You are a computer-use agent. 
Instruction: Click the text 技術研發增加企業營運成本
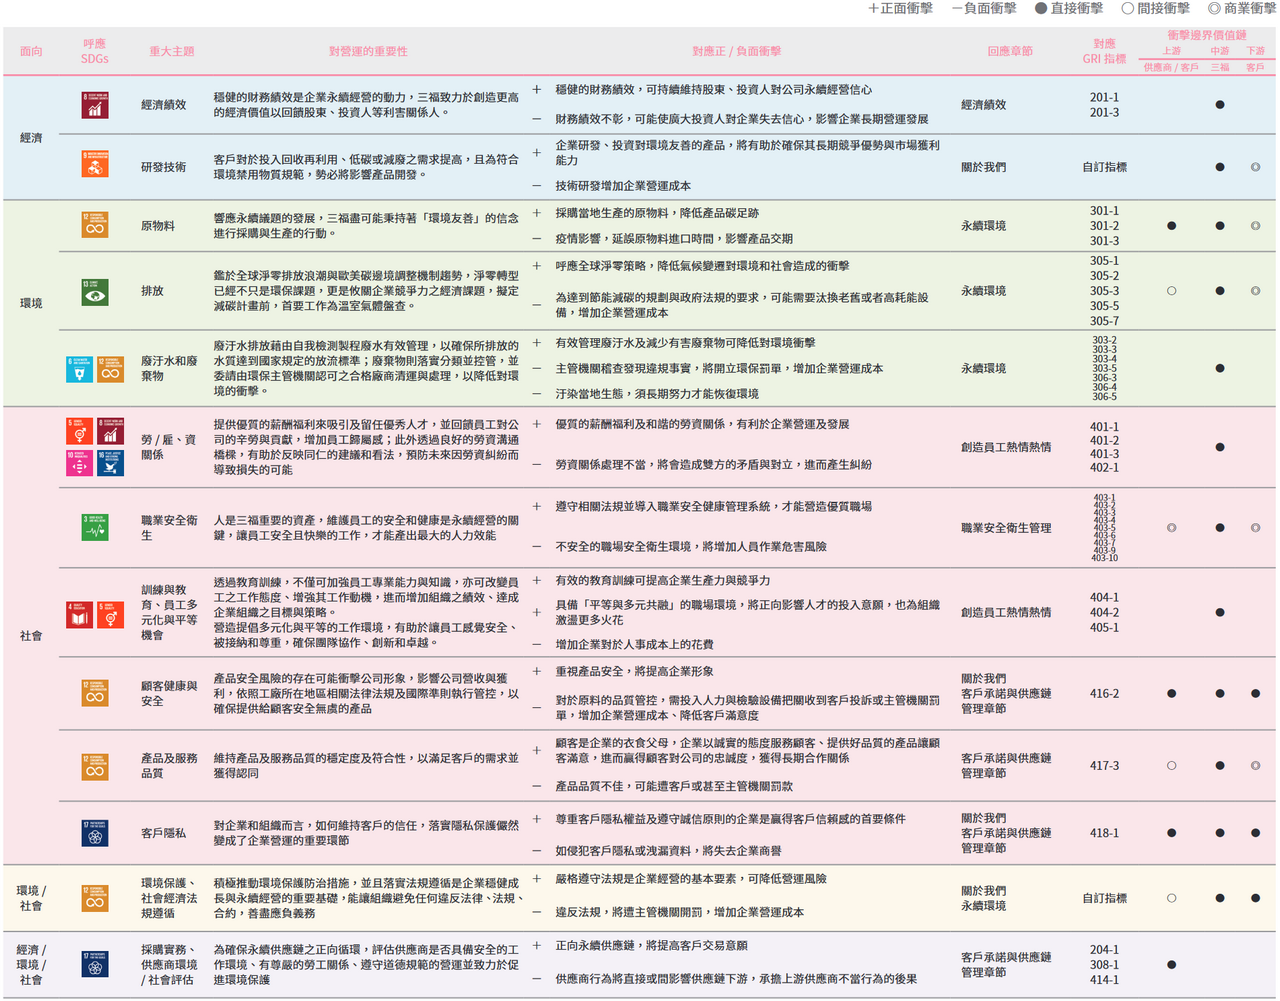(623, 186)
